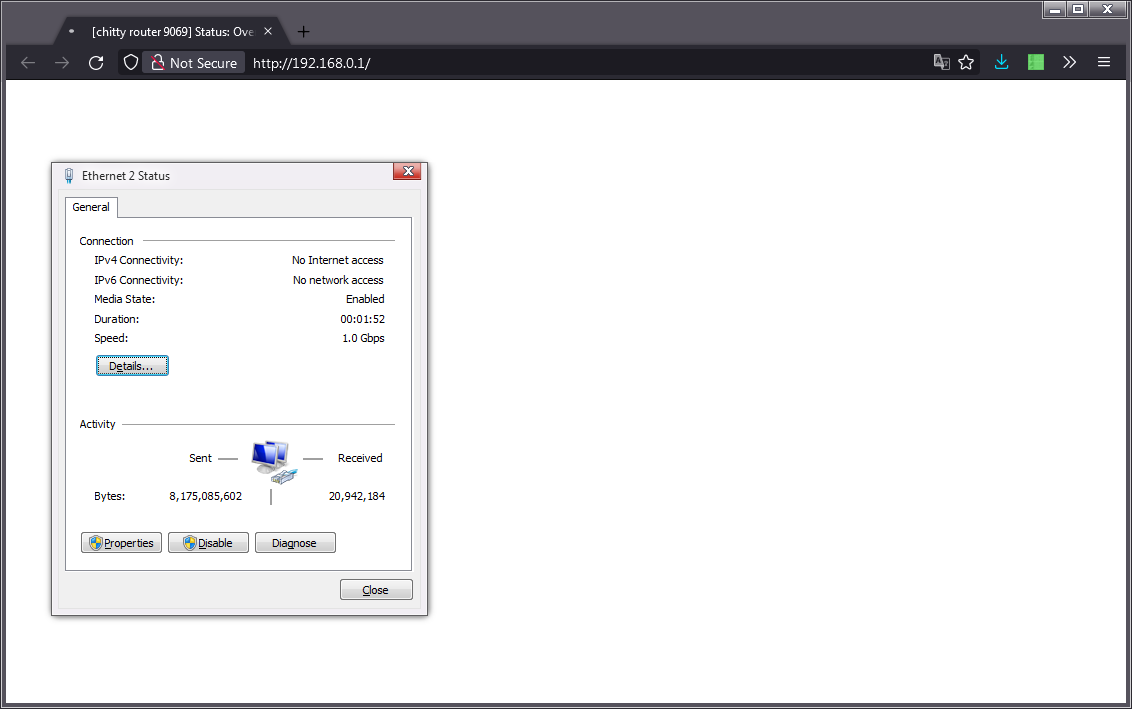Click the 'IPv4 Connectivity:' label

[x=139, y=260]
